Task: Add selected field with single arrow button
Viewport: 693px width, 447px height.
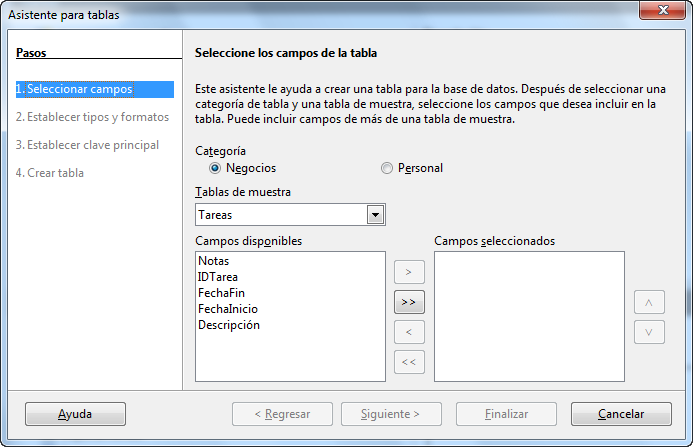Action: (409, 272)
